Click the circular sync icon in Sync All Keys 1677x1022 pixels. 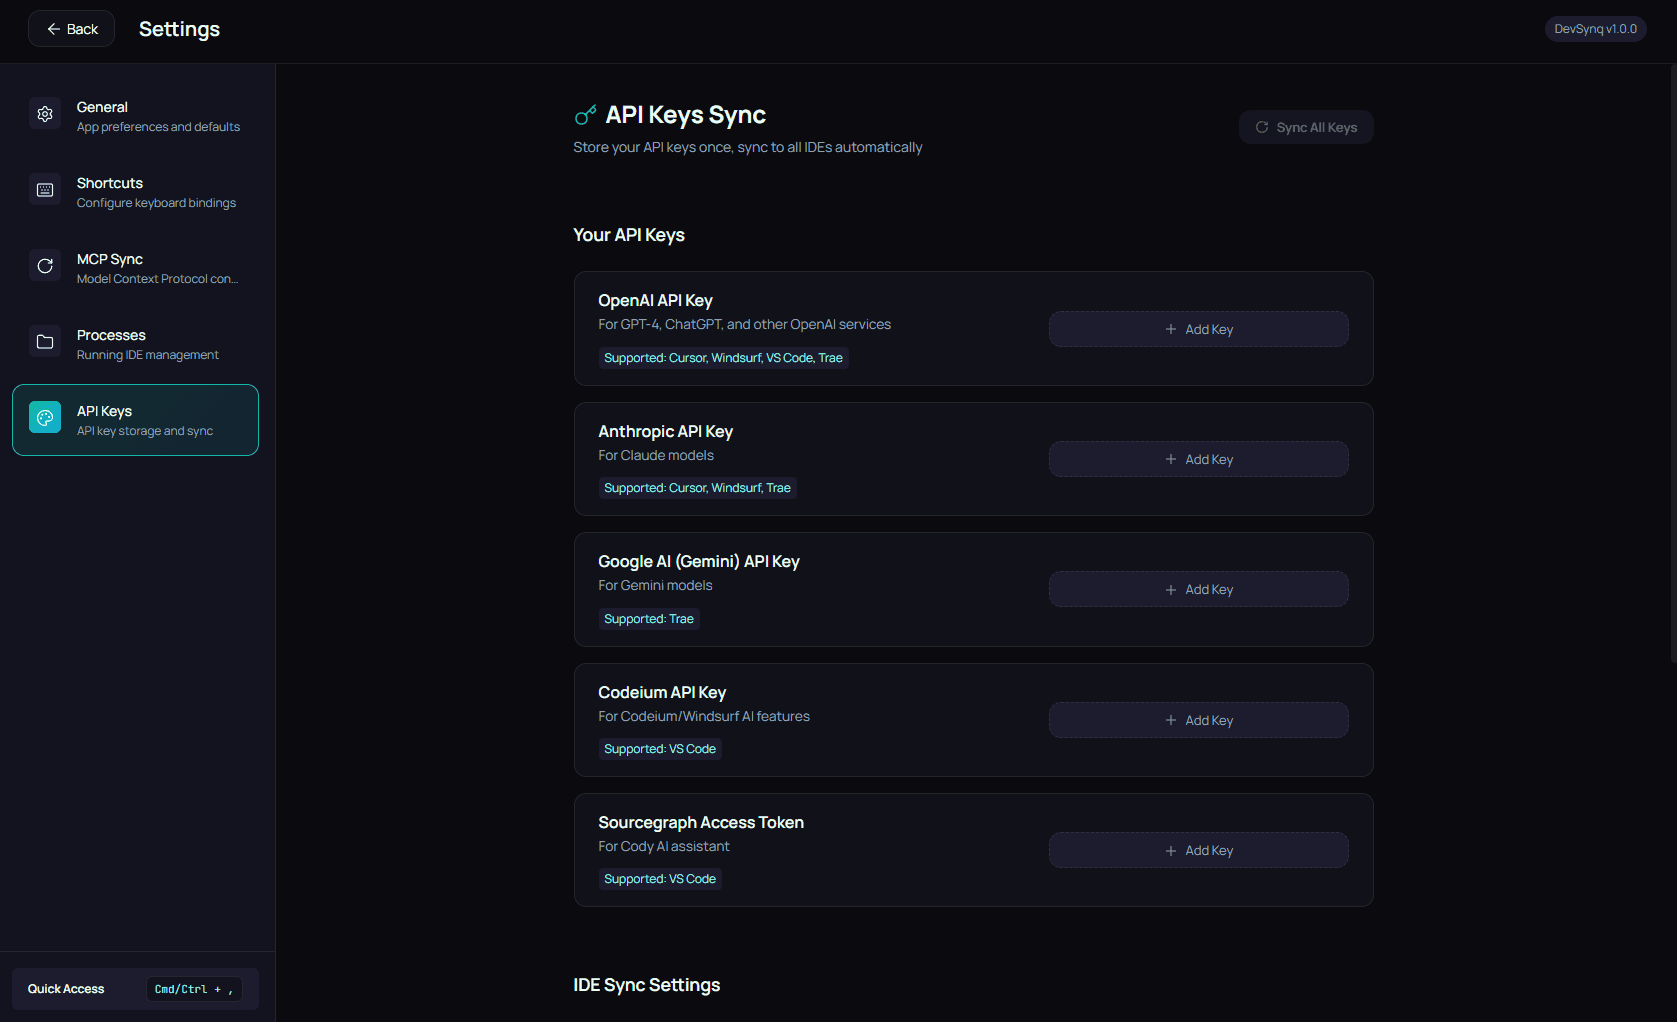tap(1262, 126)
